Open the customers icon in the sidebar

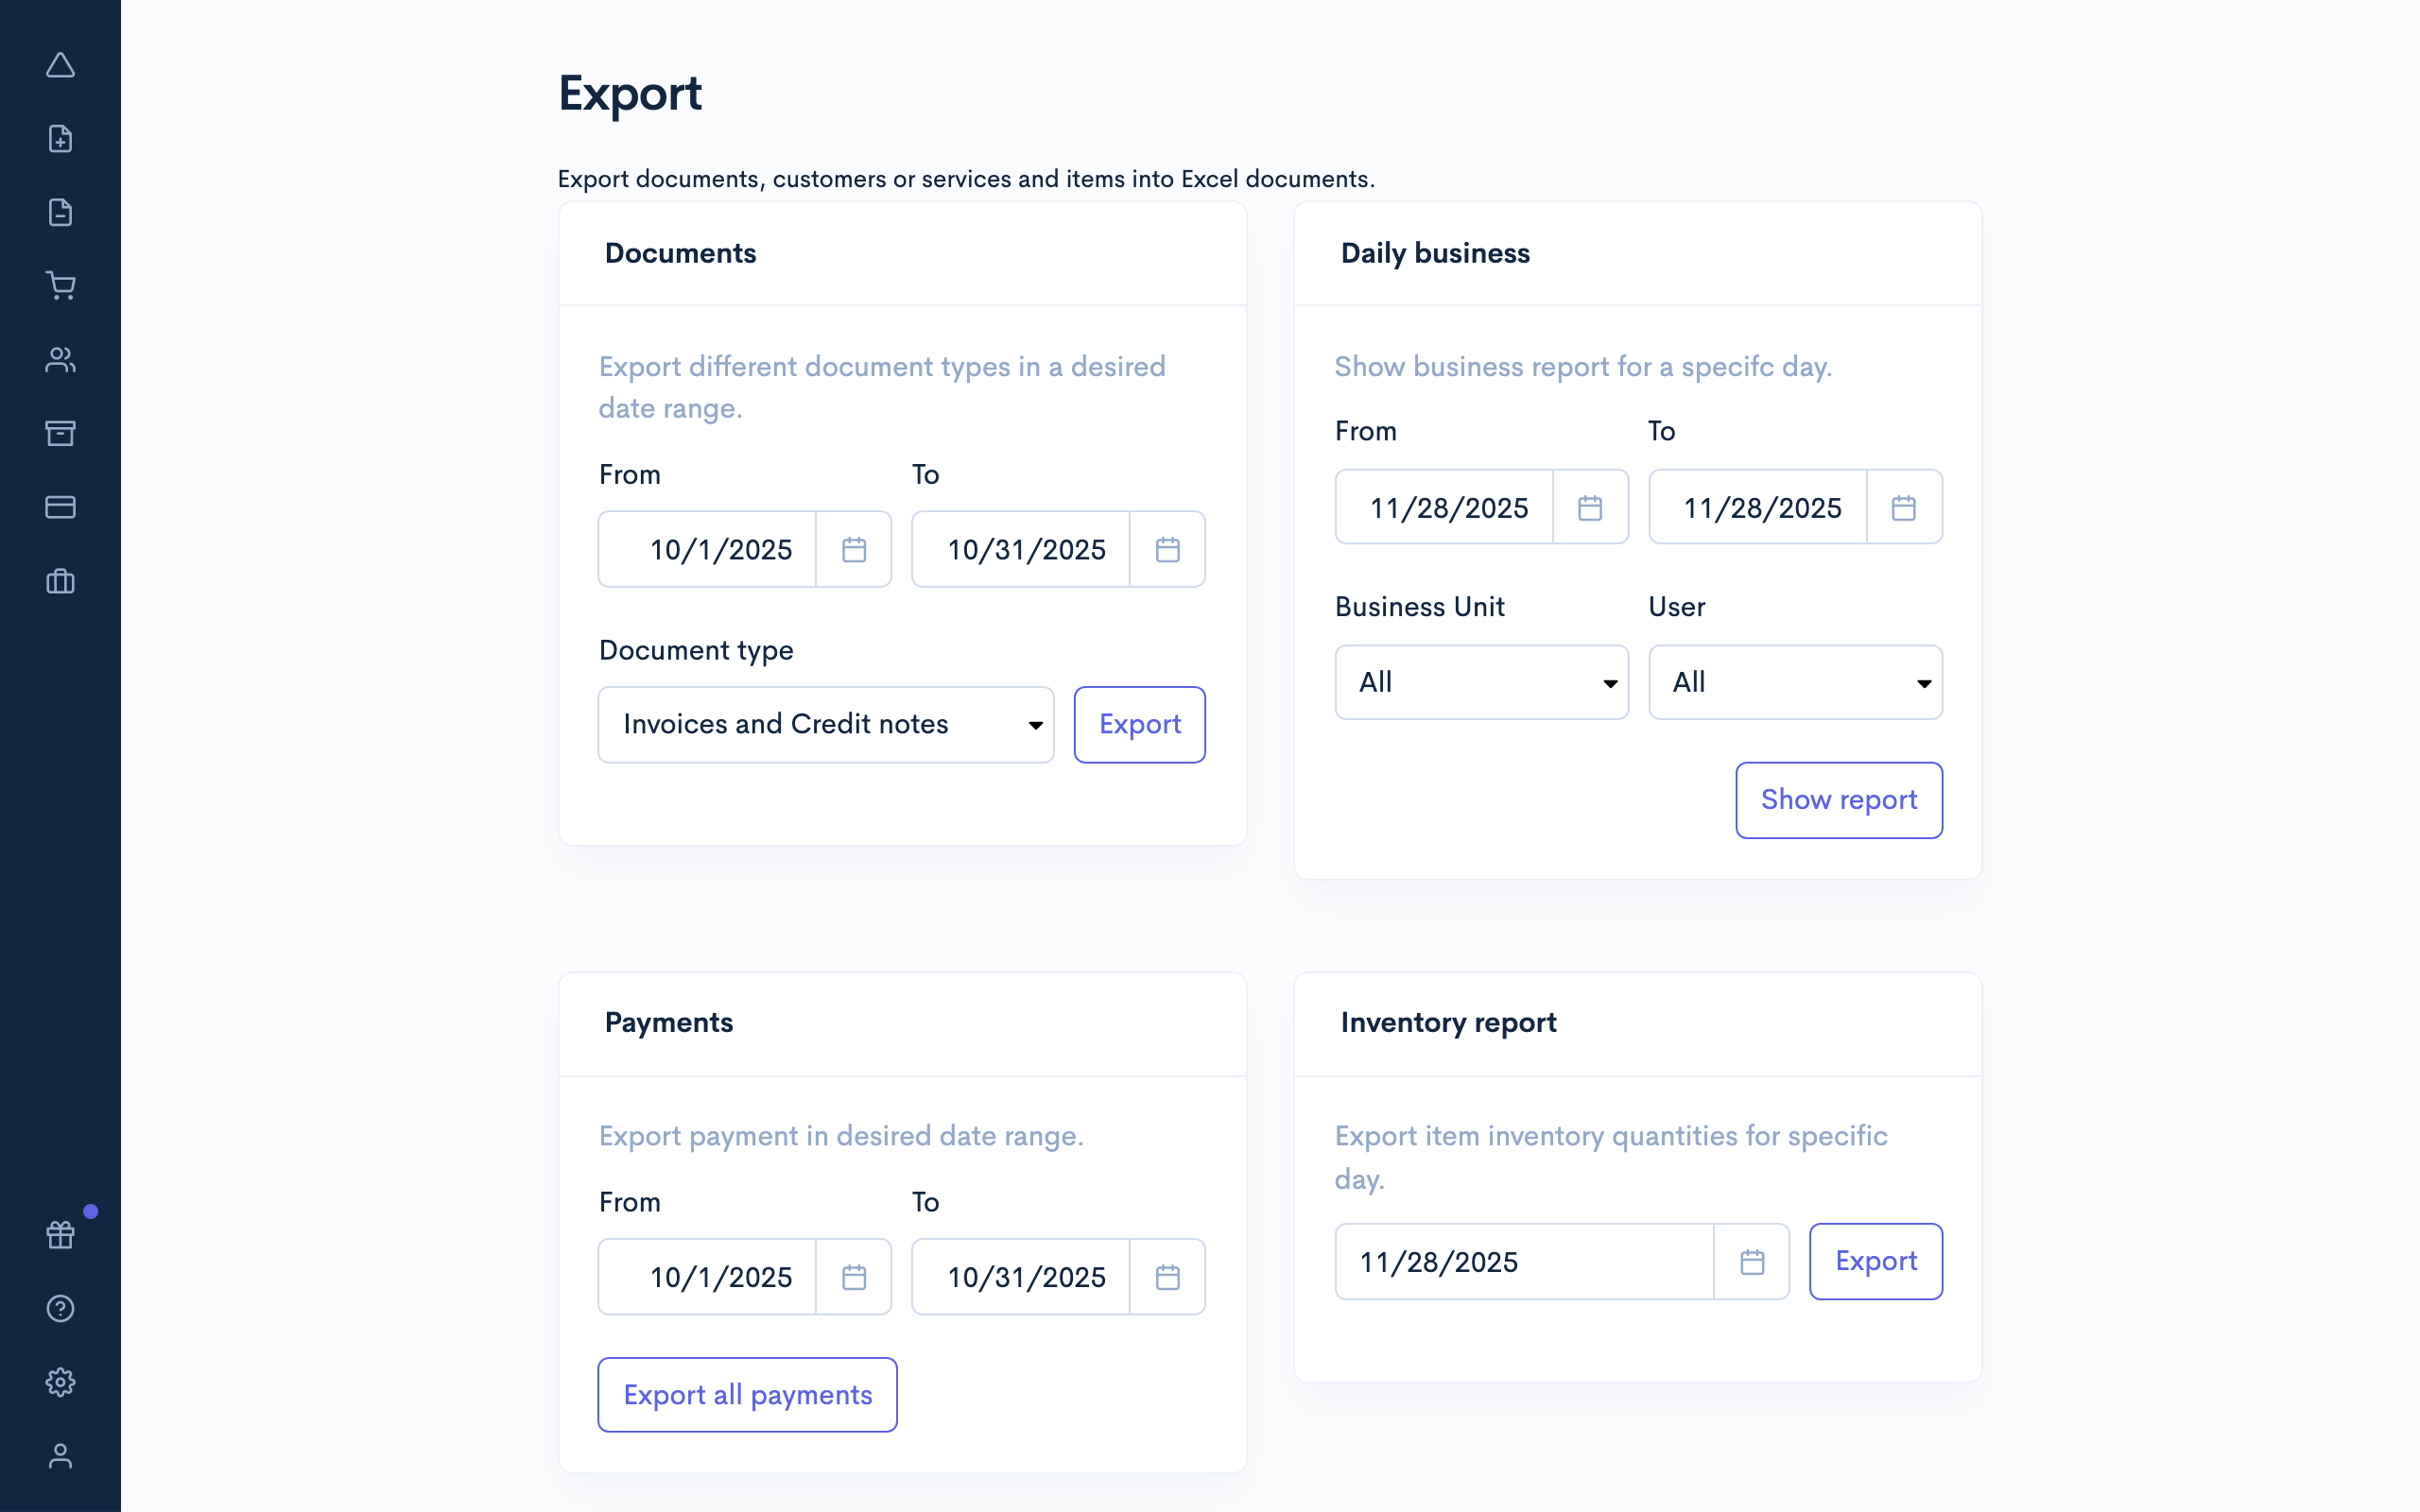(x=61, y=359)
